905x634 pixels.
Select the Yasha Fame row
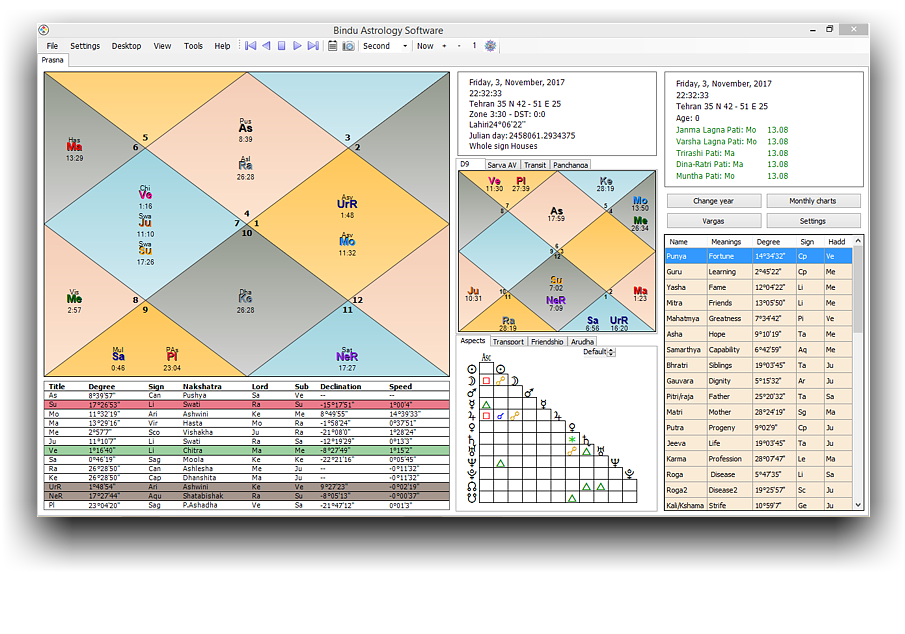pyautogui.click(x=758, y=288)
